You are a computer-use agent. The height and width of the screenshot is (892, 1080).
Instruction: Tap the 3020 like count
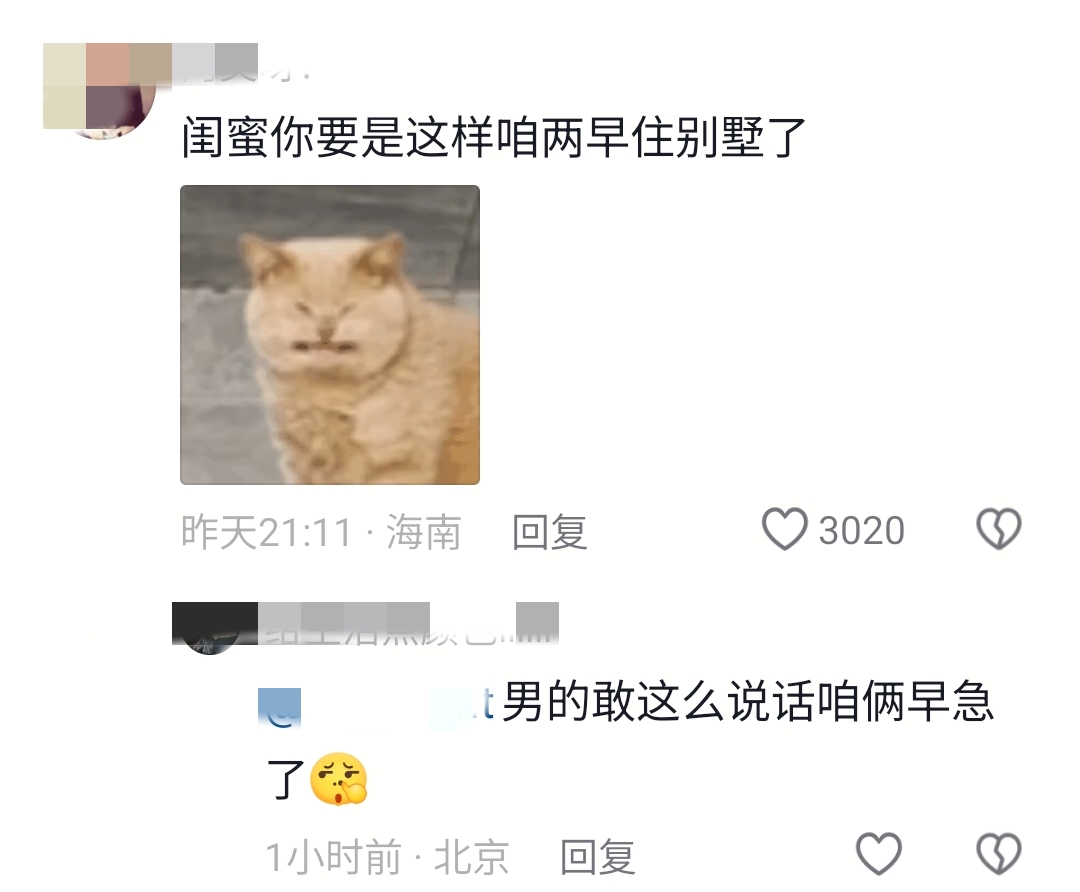[862, 530]
